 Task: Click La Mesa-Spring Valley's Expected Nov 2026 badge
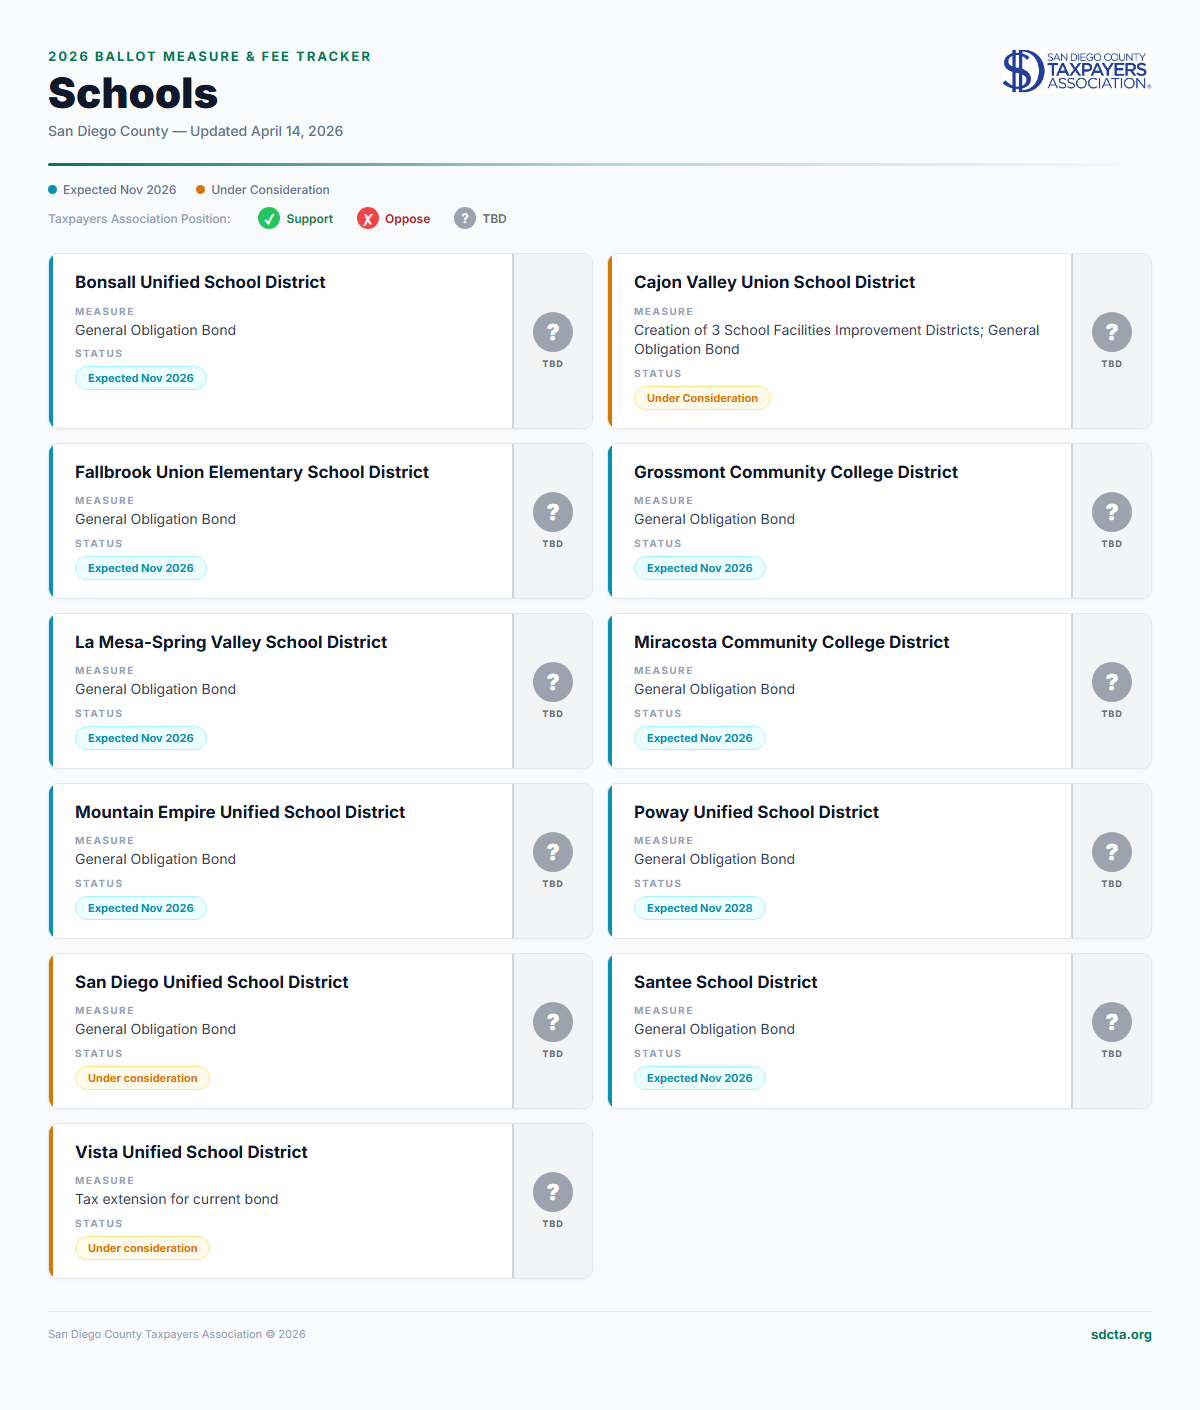[141, 738]
